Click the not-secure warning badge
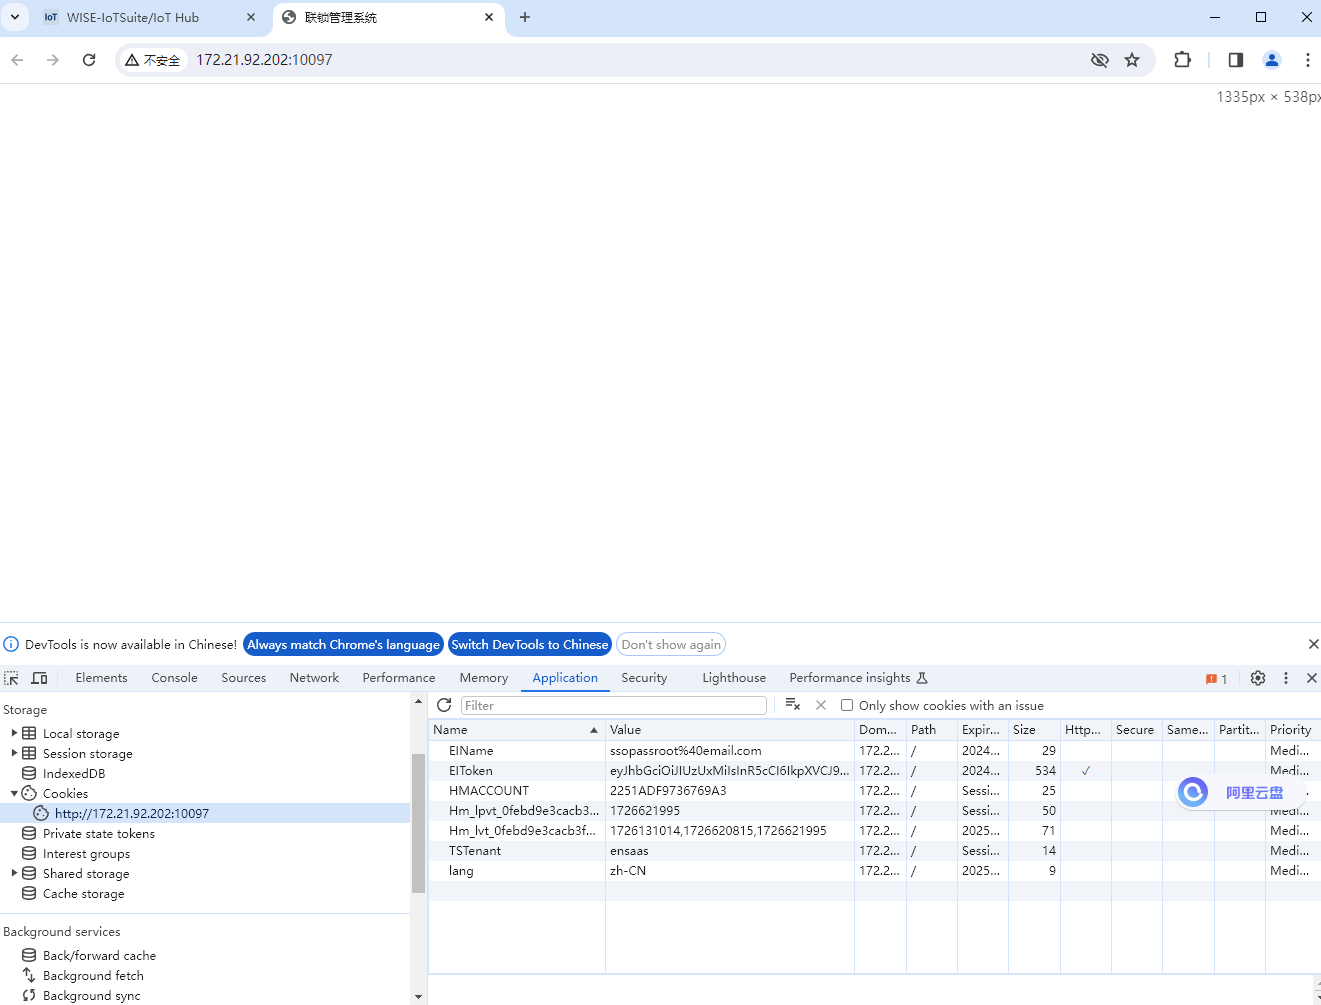The height and width of the screenshot is (1005, 1321). [x=153, y=60]
